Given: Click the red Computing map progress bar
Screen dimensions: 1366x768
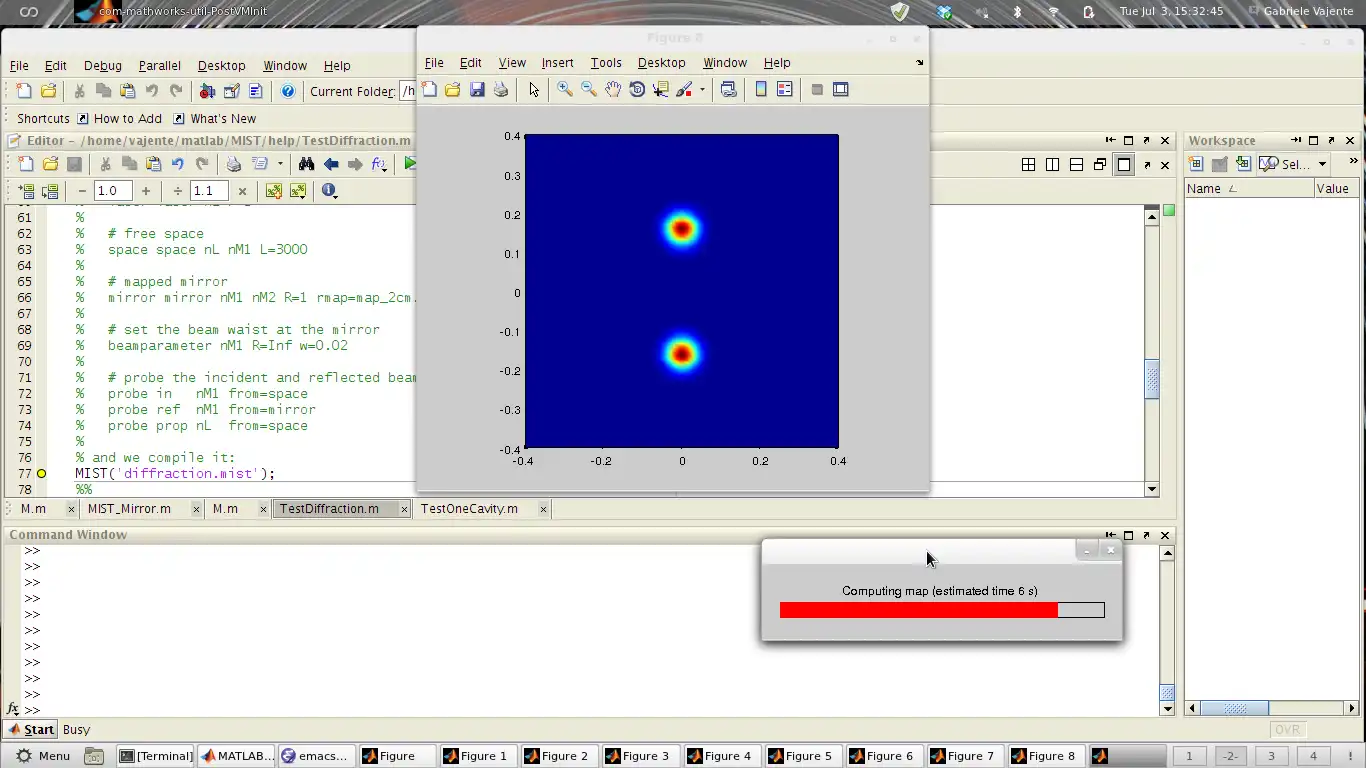Looking at the screenshot, I should point(918,610).
